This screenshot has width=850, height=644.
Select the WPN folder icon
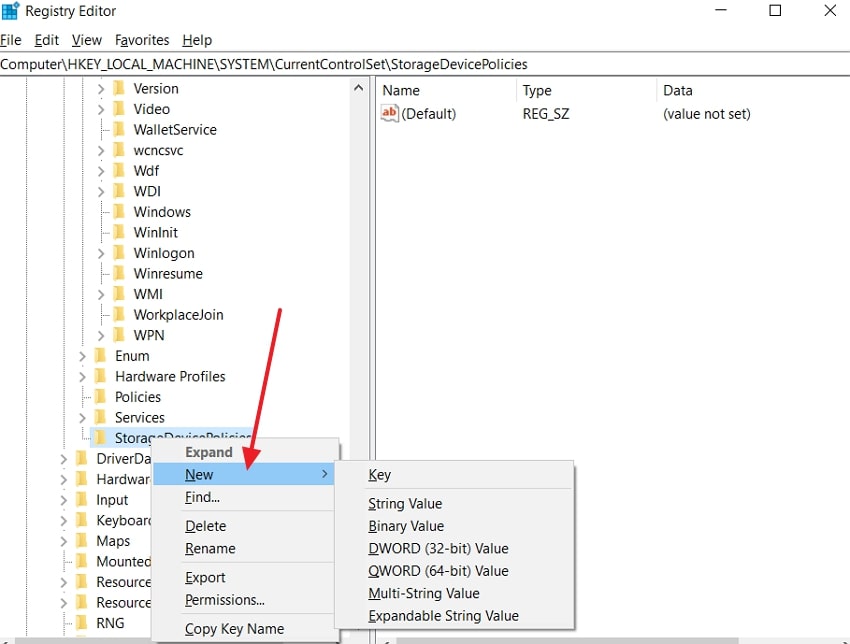point(119,335)
